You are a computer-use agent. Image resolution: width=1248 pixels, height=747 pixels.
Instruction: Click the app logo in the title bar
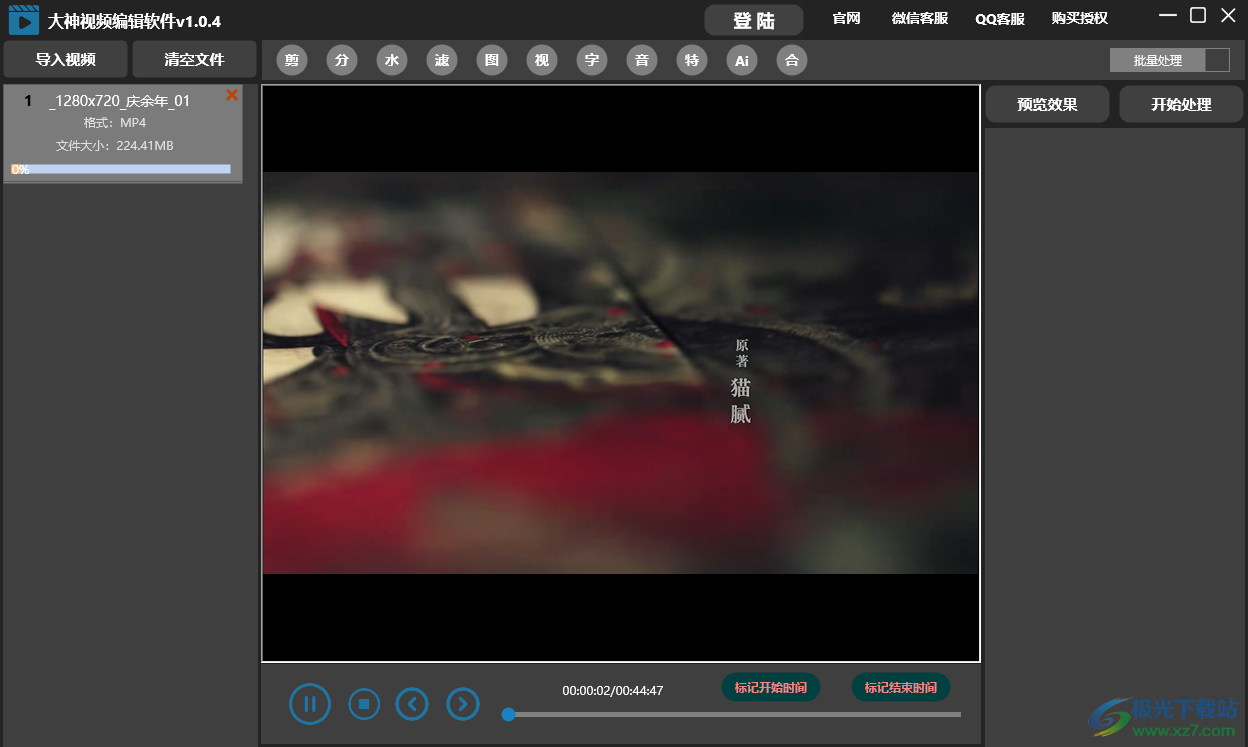(x=24, y=19)
